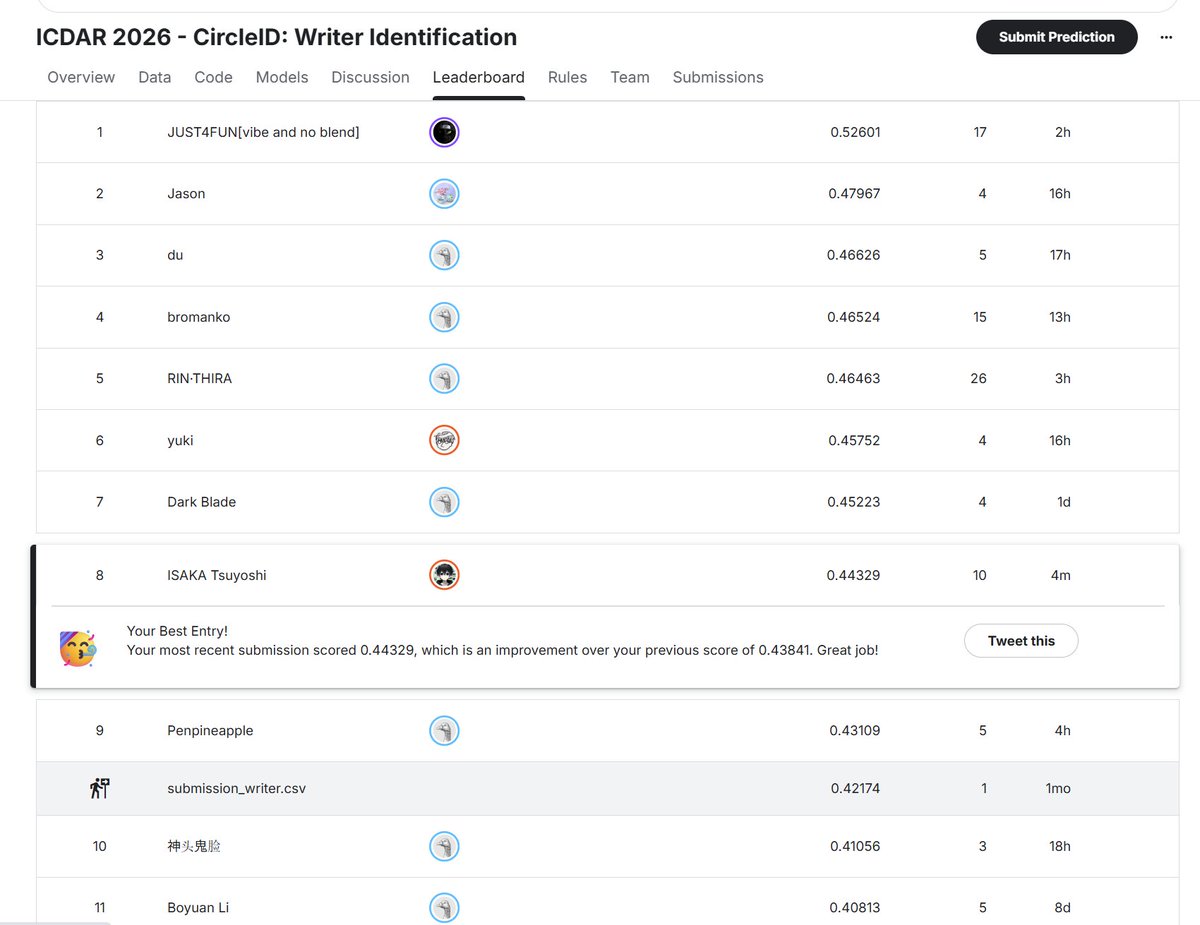
Task: Open Jason's profile avatar
Action: (444, 194)
